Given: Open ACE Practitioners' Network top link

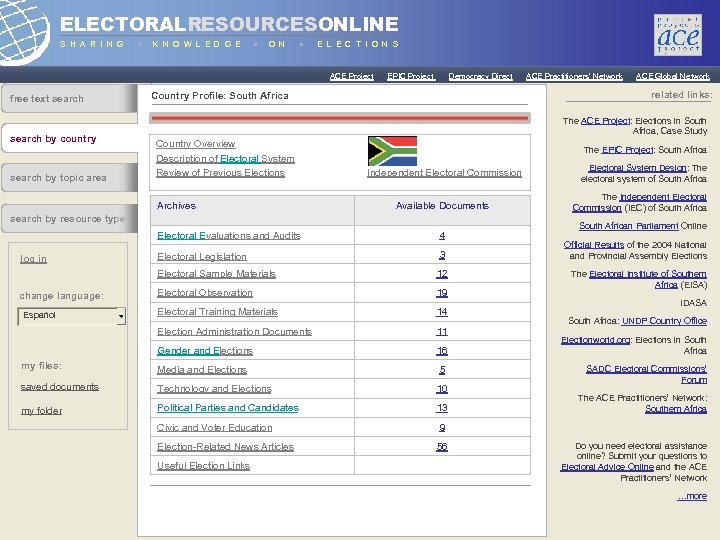Looking at the screenshot, I should [x=574, y=76].
